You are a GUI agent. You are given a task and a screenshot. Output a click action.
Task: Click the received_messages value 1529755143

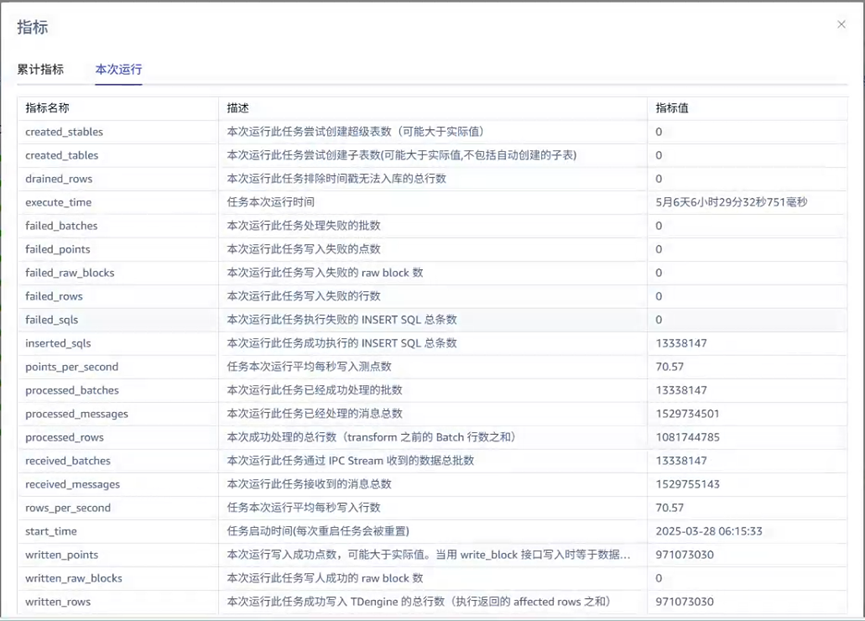(x=688, y=484)
